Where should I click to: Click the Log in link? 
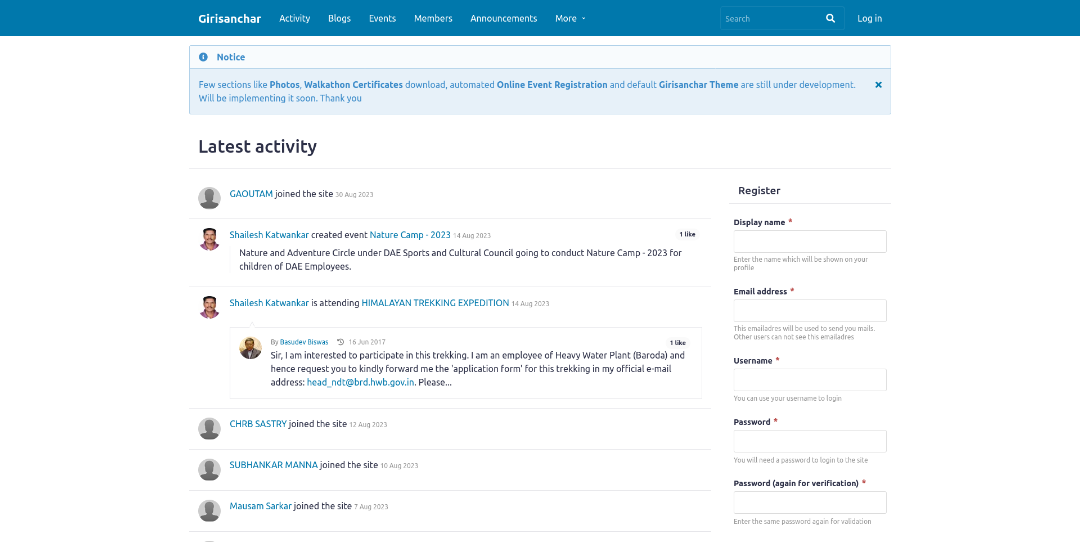pyautogui.click(x=869, y=18)
